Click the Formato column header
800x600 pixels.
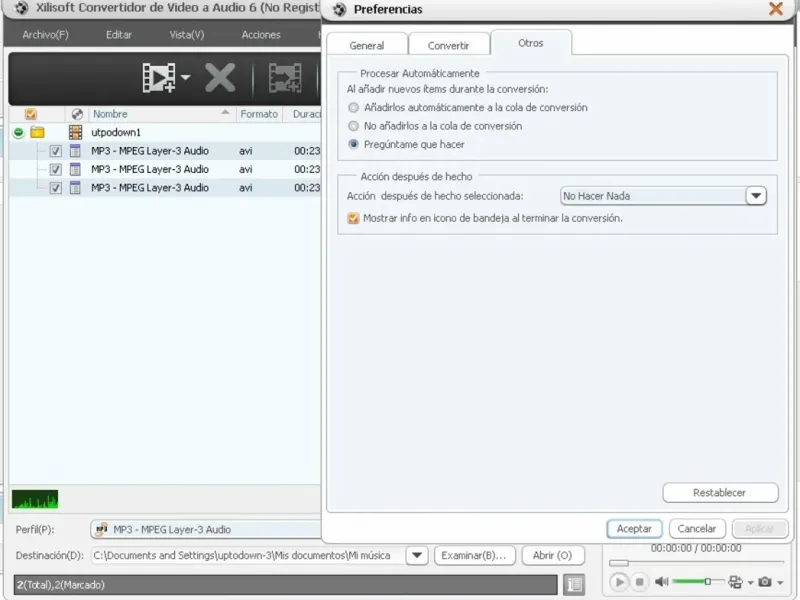259,114
